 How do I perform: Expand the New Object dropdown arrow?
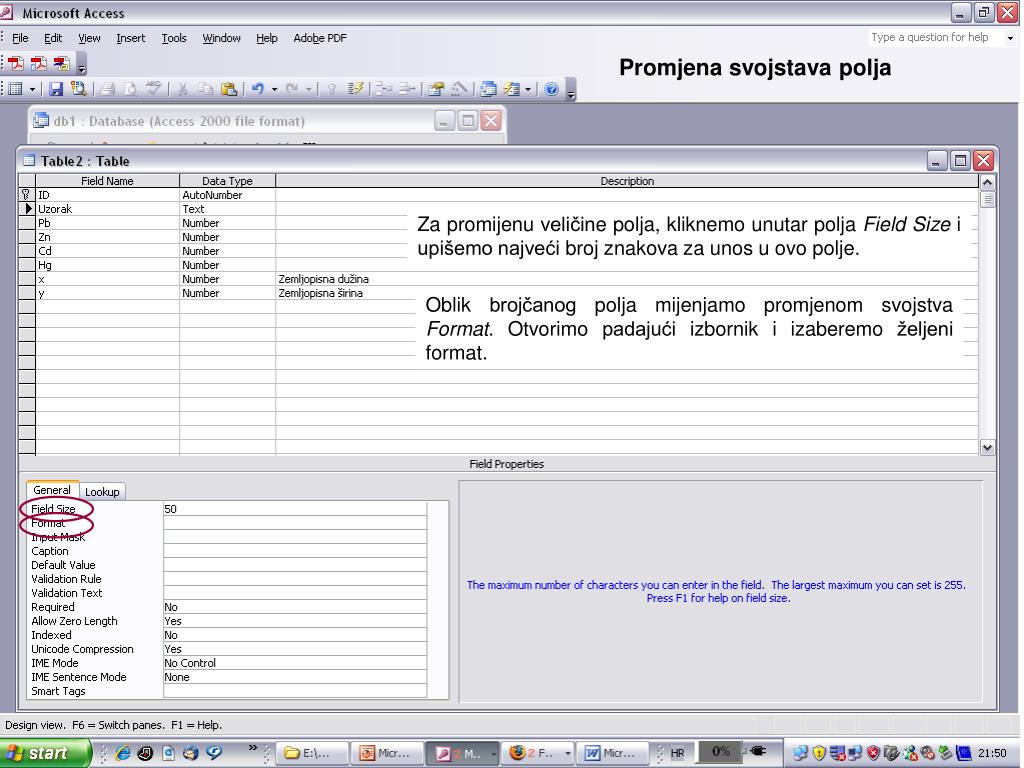[x=528, y=89]
